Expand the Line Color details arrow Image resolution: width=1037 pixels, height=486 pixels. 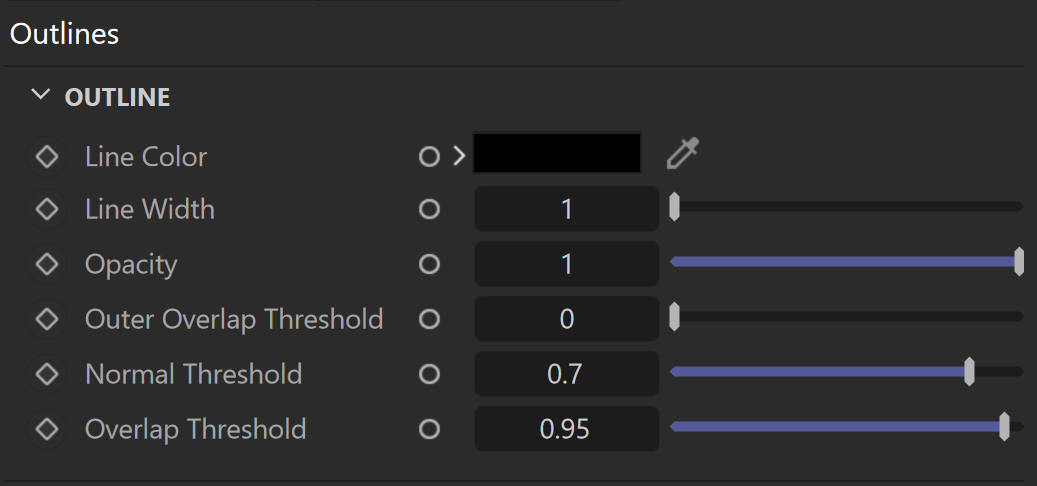pos(459,157)
